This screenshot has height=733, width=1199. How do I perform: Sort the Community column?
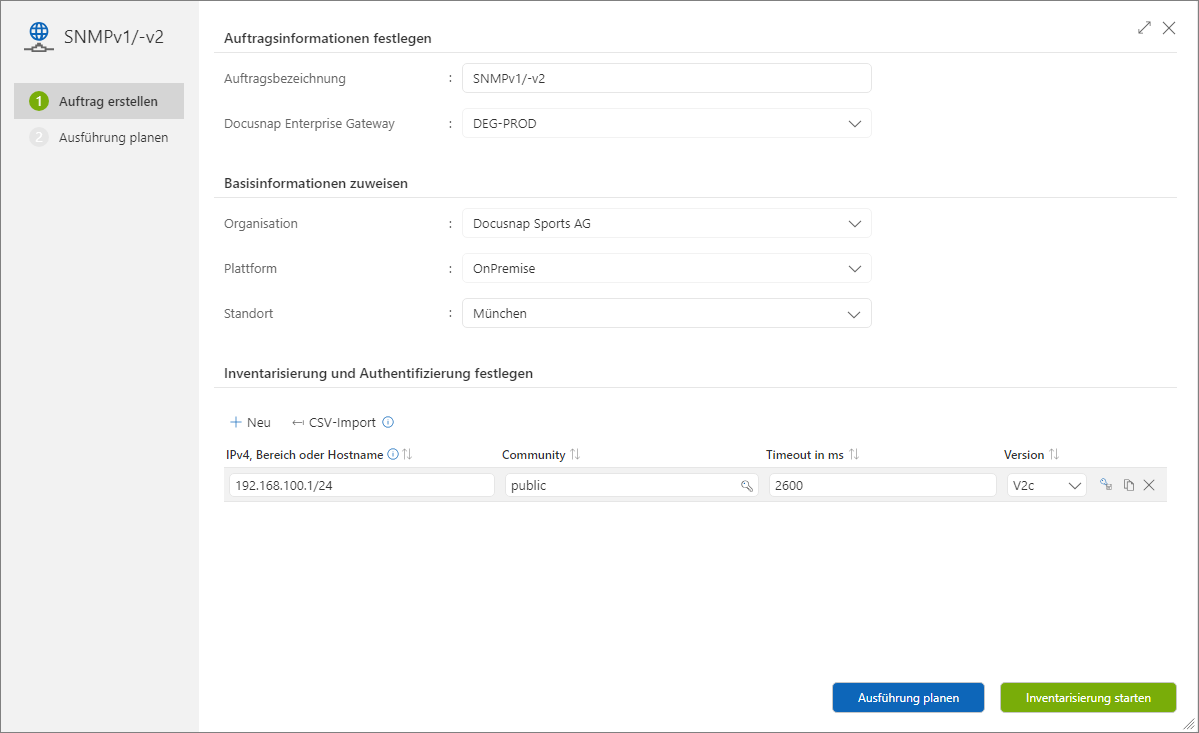pyautogui.click(x=575, y=454)
